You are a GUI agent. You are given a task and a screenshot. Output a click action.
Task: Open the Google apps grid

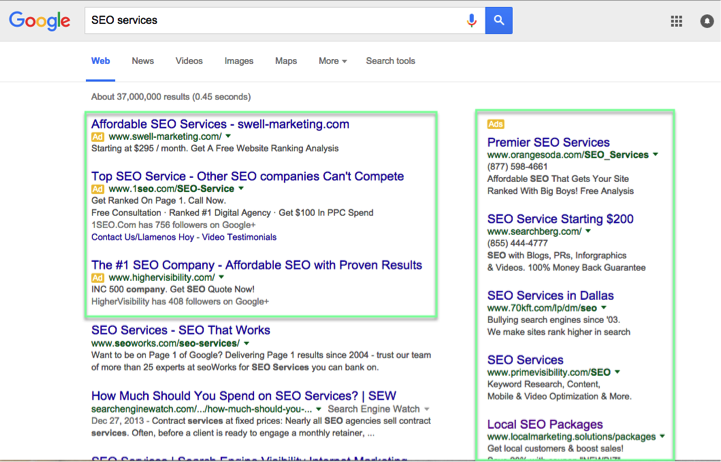(676, 21)
